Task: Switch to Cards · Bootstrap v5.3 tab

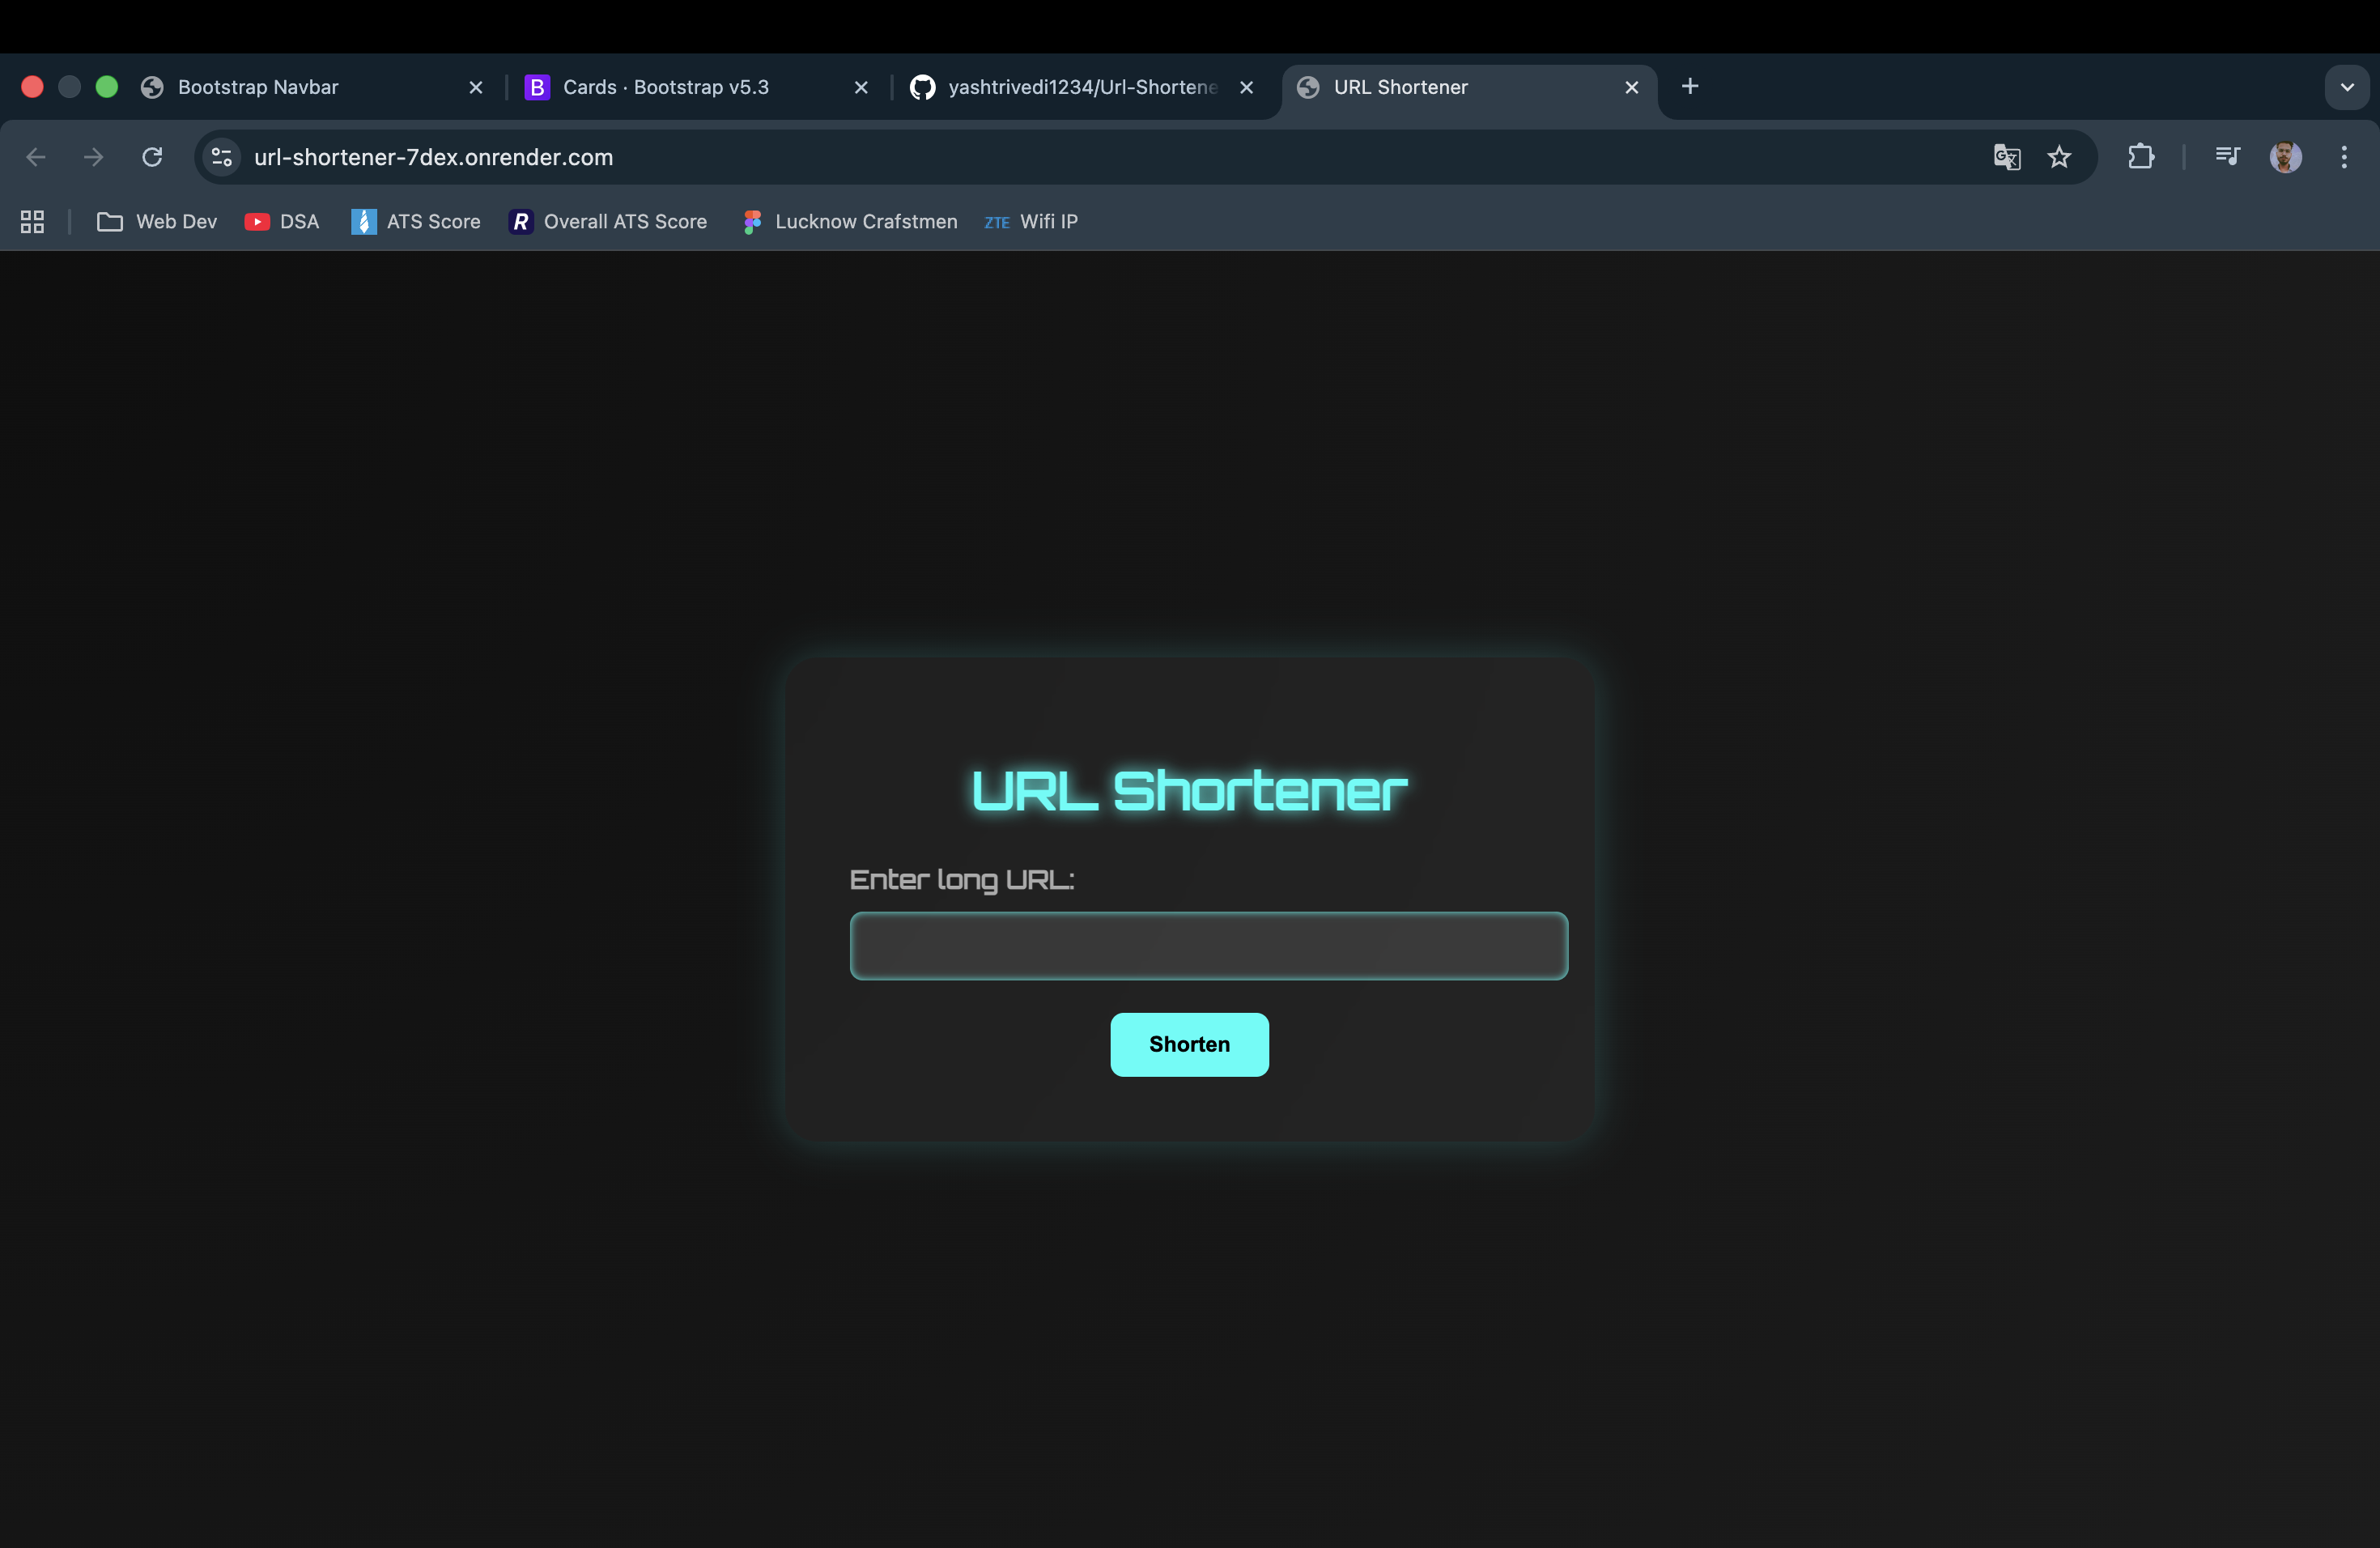Action: (x=665, y=87)
